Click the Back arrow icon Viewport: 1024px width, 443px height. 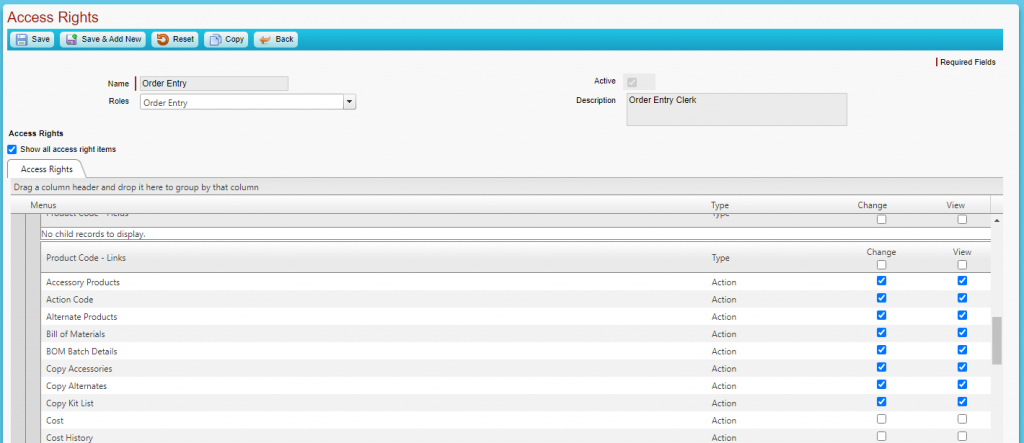[x=265, y=40]
